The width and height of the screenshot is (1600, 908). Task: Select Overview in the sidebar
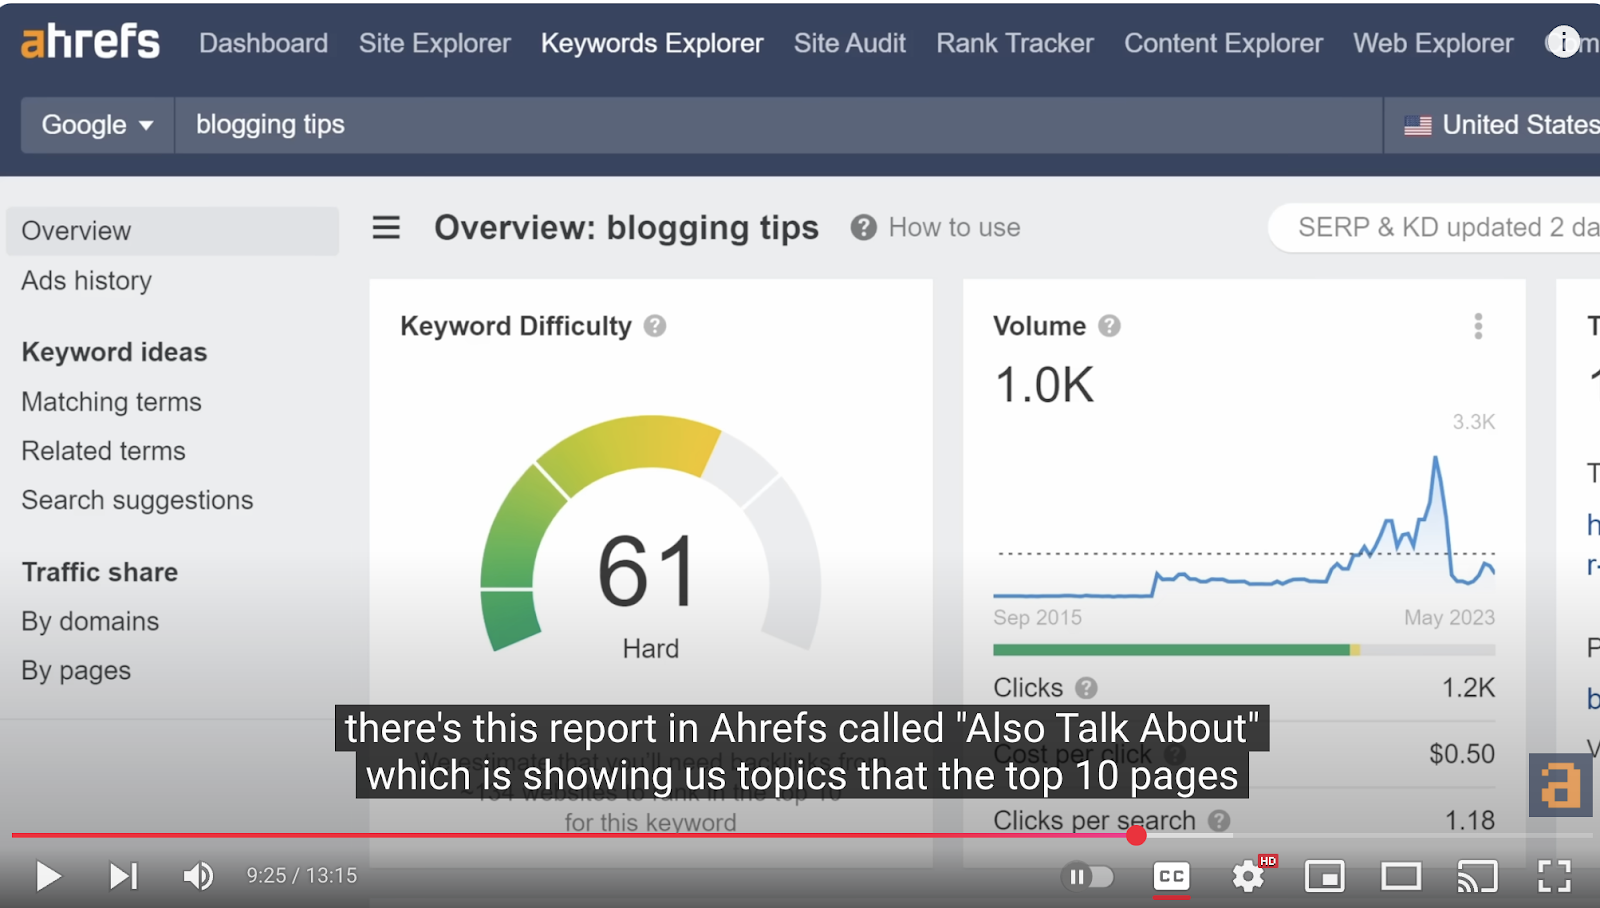click(x=172, y=231)
